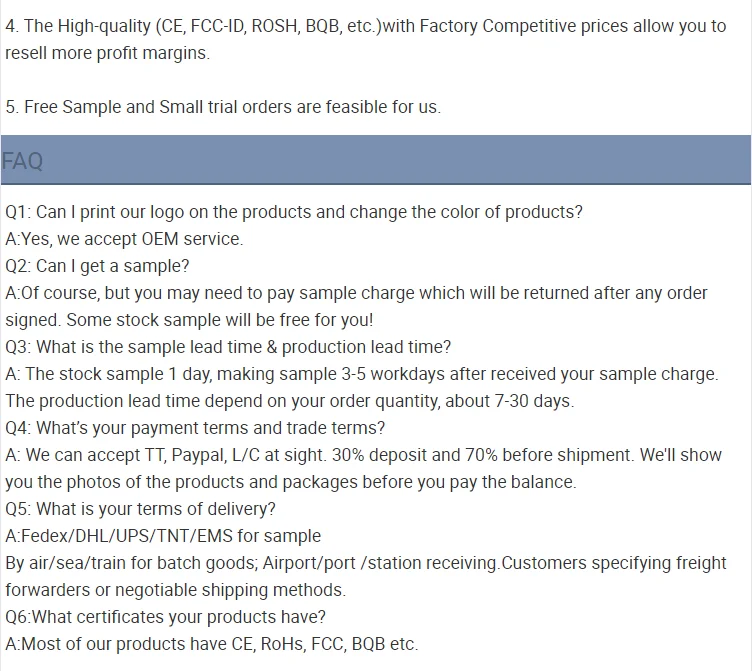Click the air/sea/train batch goods line
752x671 pixels.
pos(366,563)
